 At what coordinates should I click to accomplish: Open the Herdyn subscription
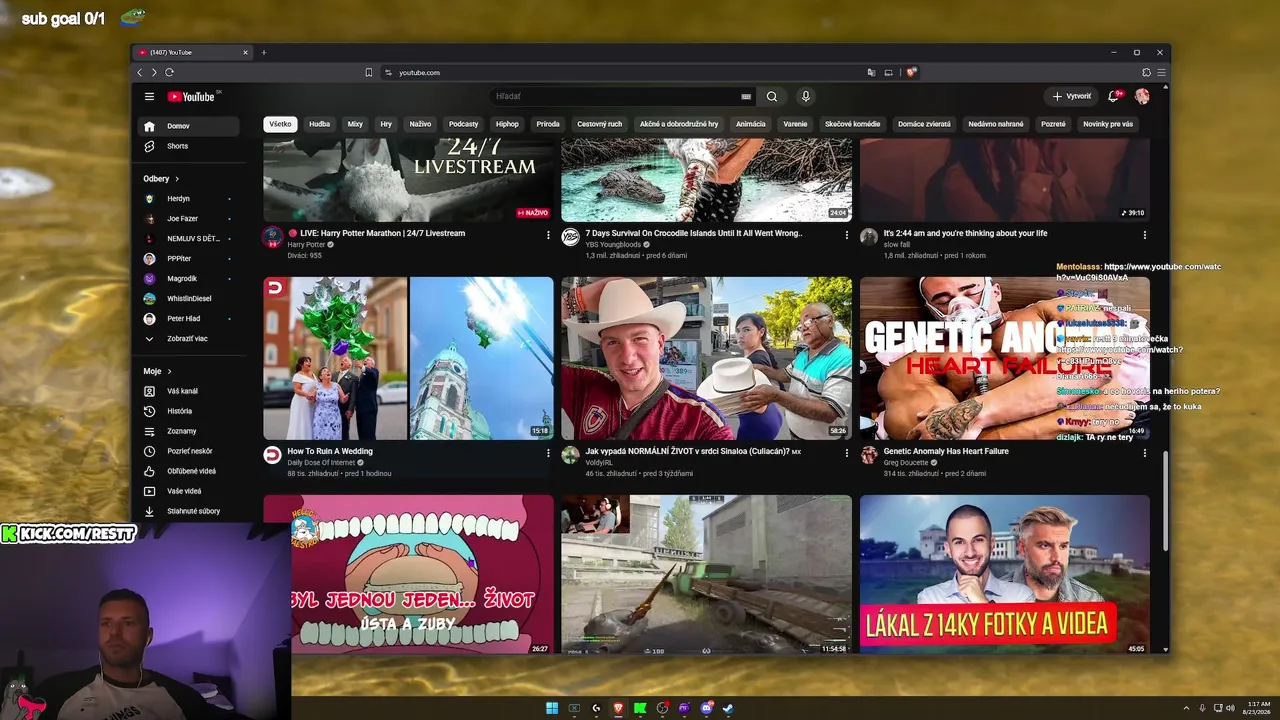(189, 199)
